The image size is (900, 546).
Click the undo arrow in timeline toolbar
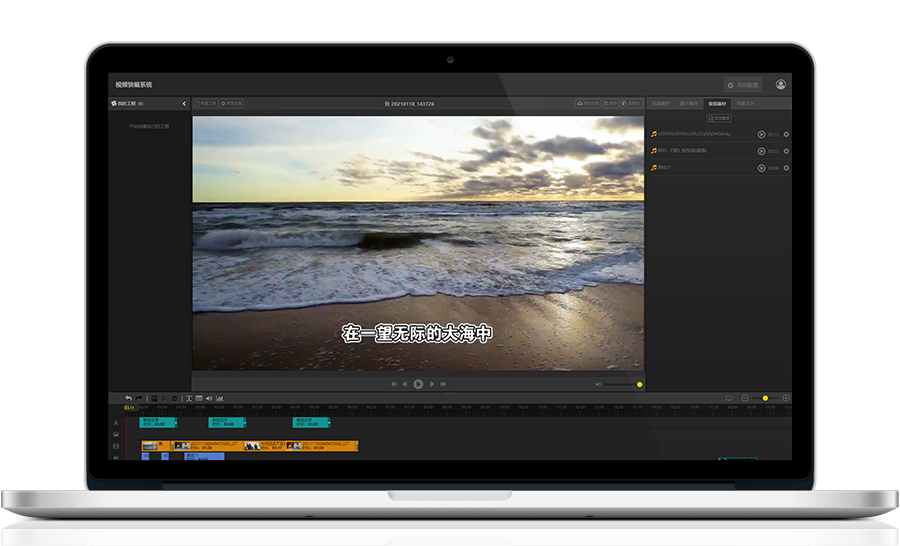pyautogui.click(x=128, y=398)
